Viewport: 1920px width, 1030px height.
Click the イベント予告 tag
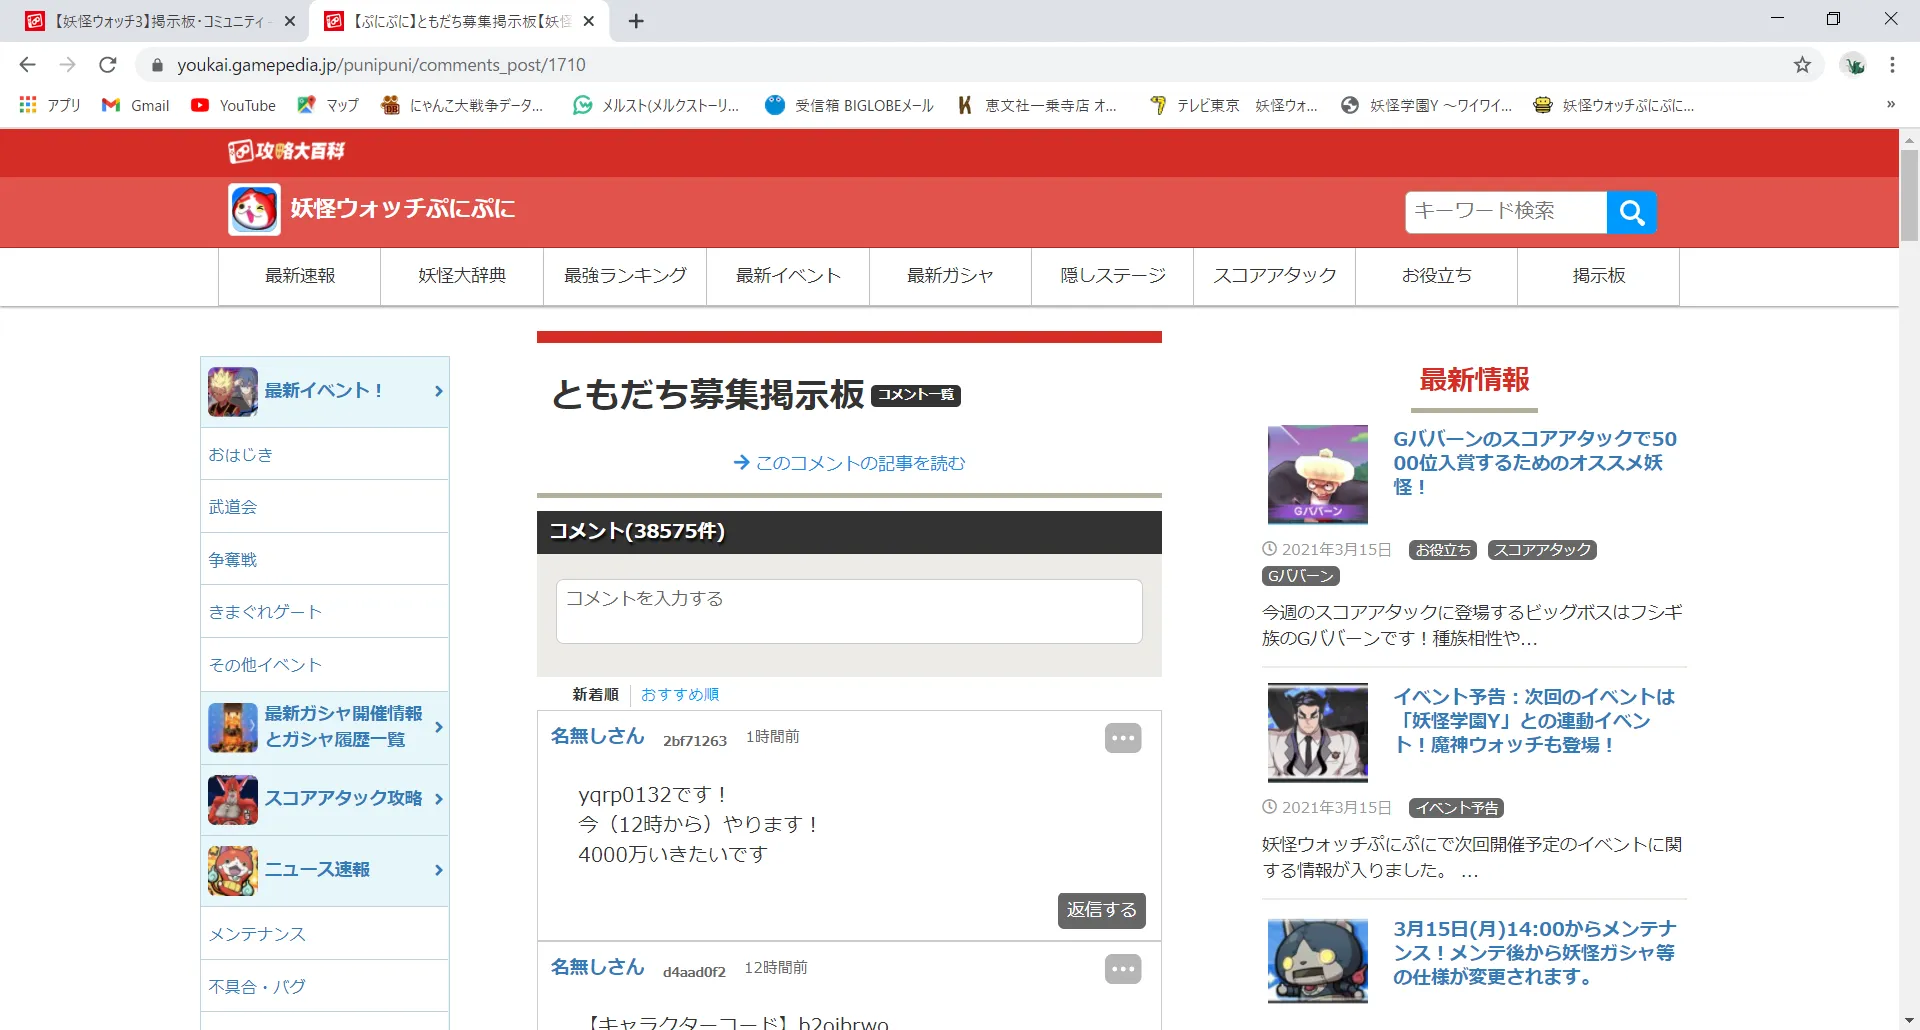pyautogui.click(x=1456, y=808)
